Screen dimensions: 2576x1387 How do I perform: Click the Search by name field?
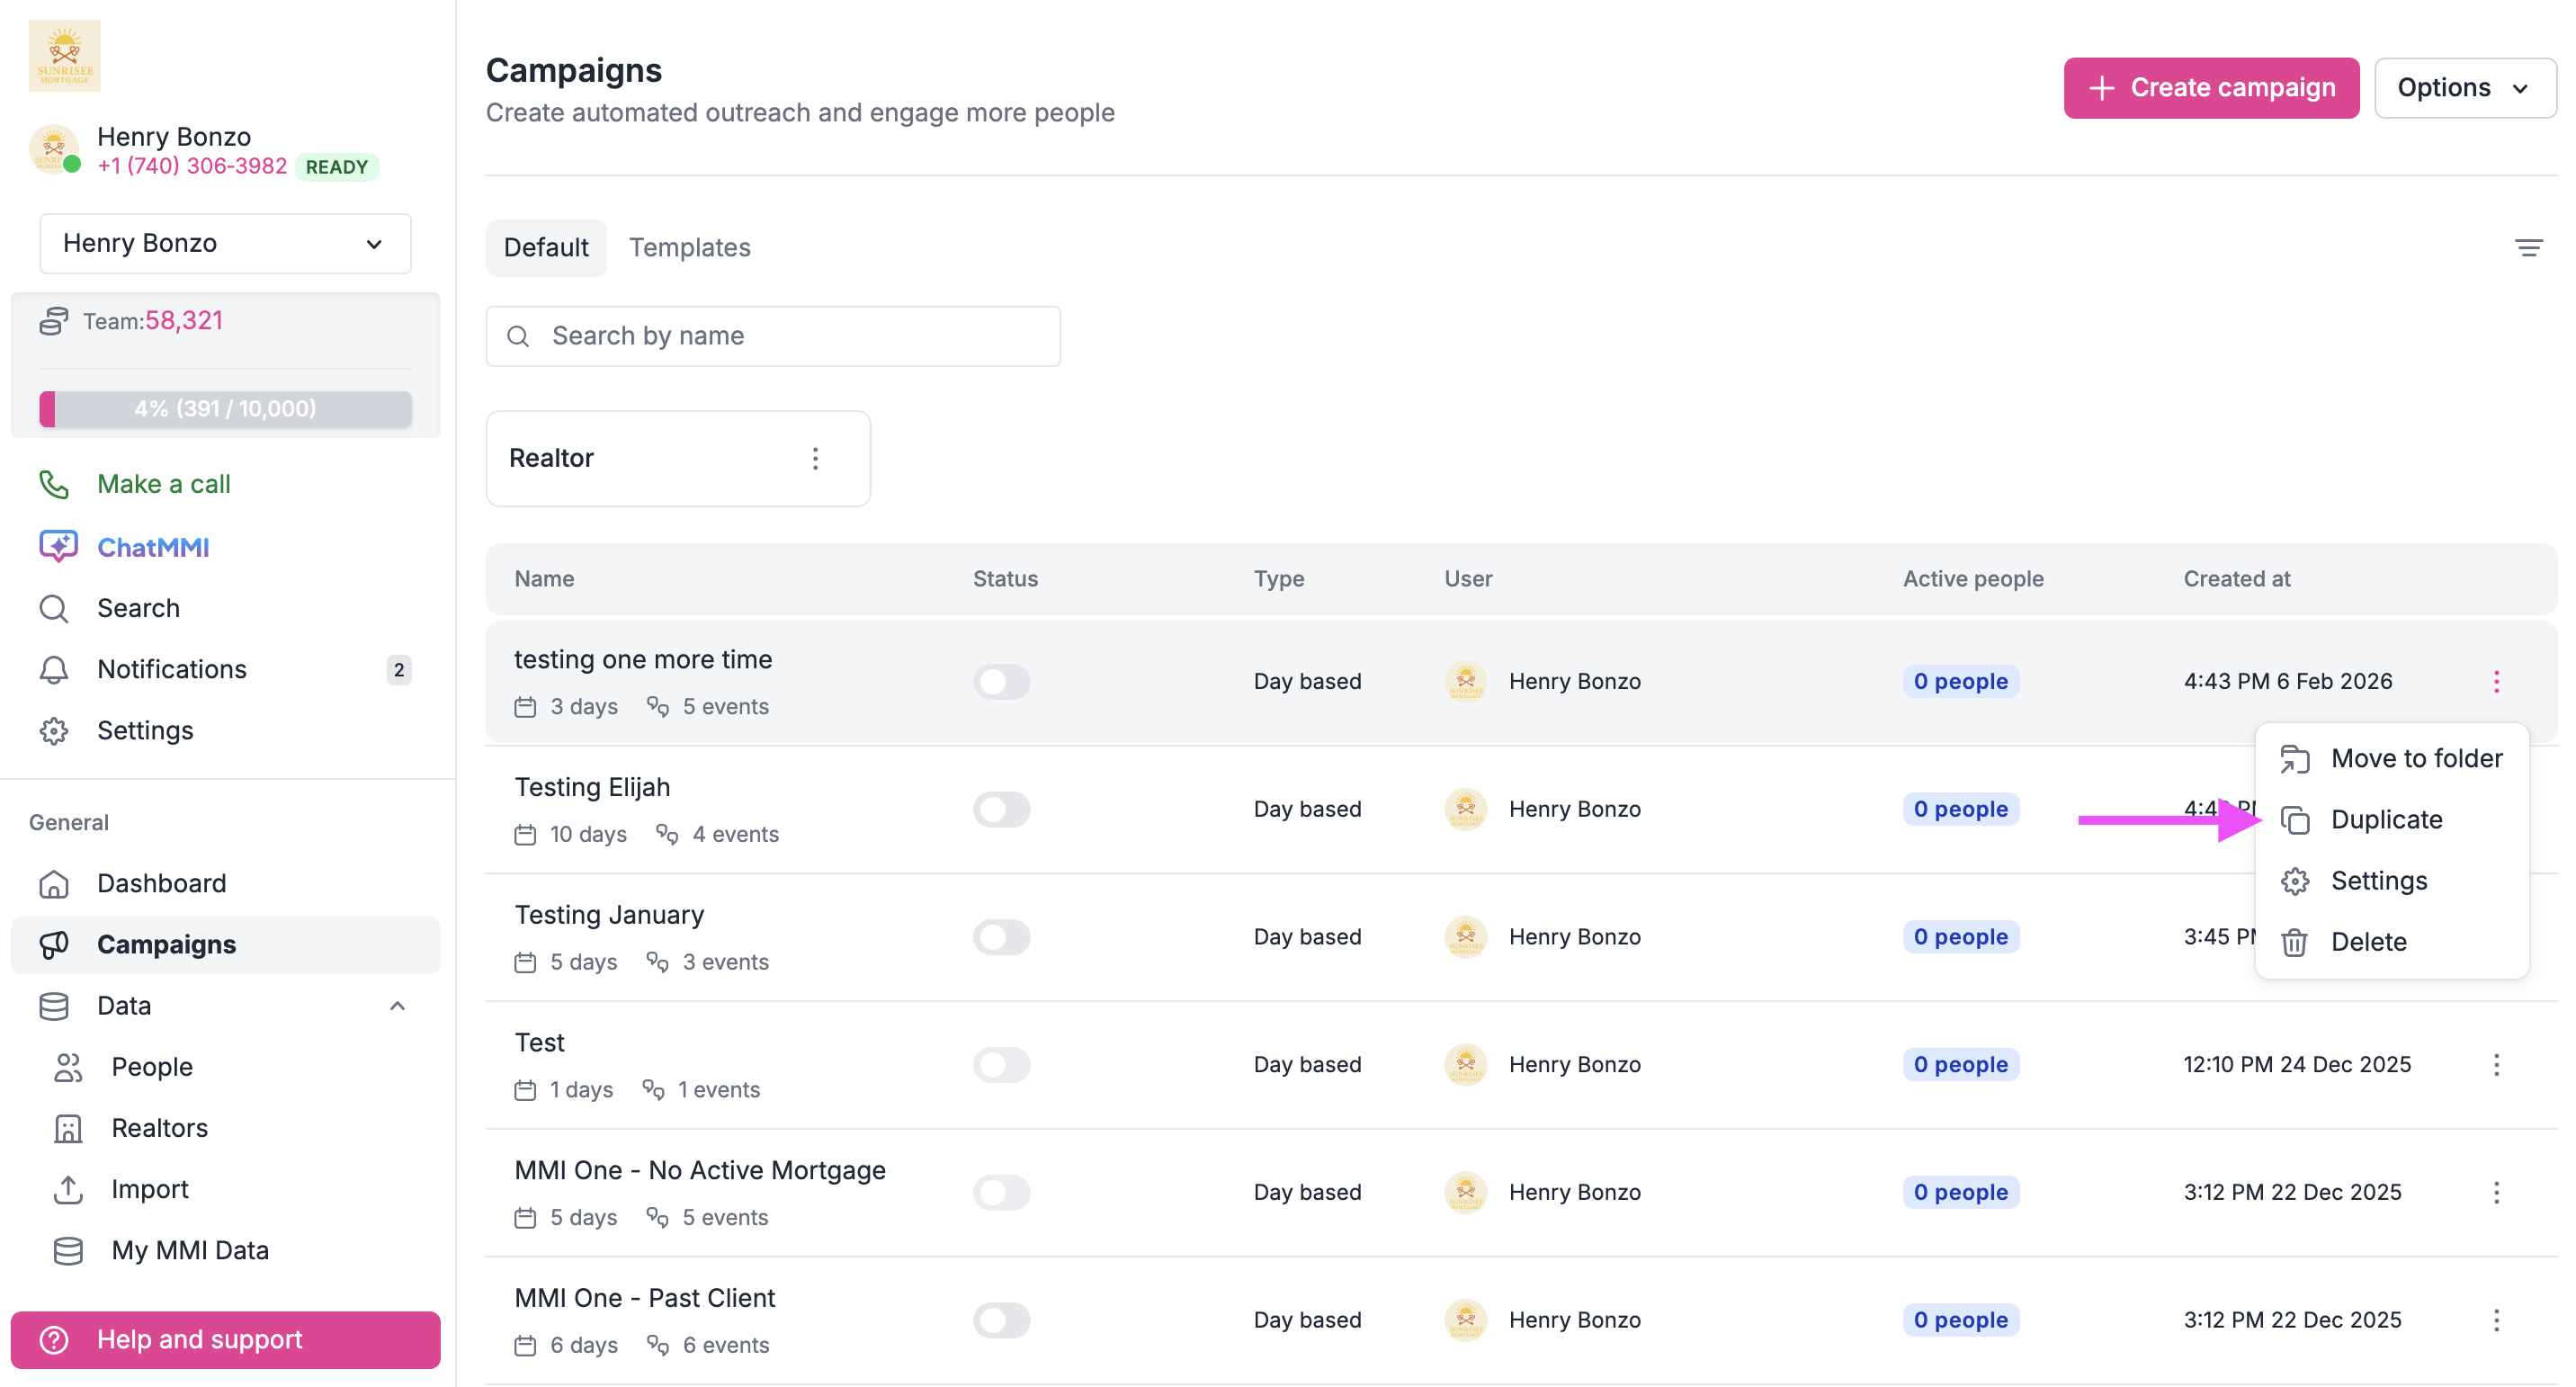[773, 336]
